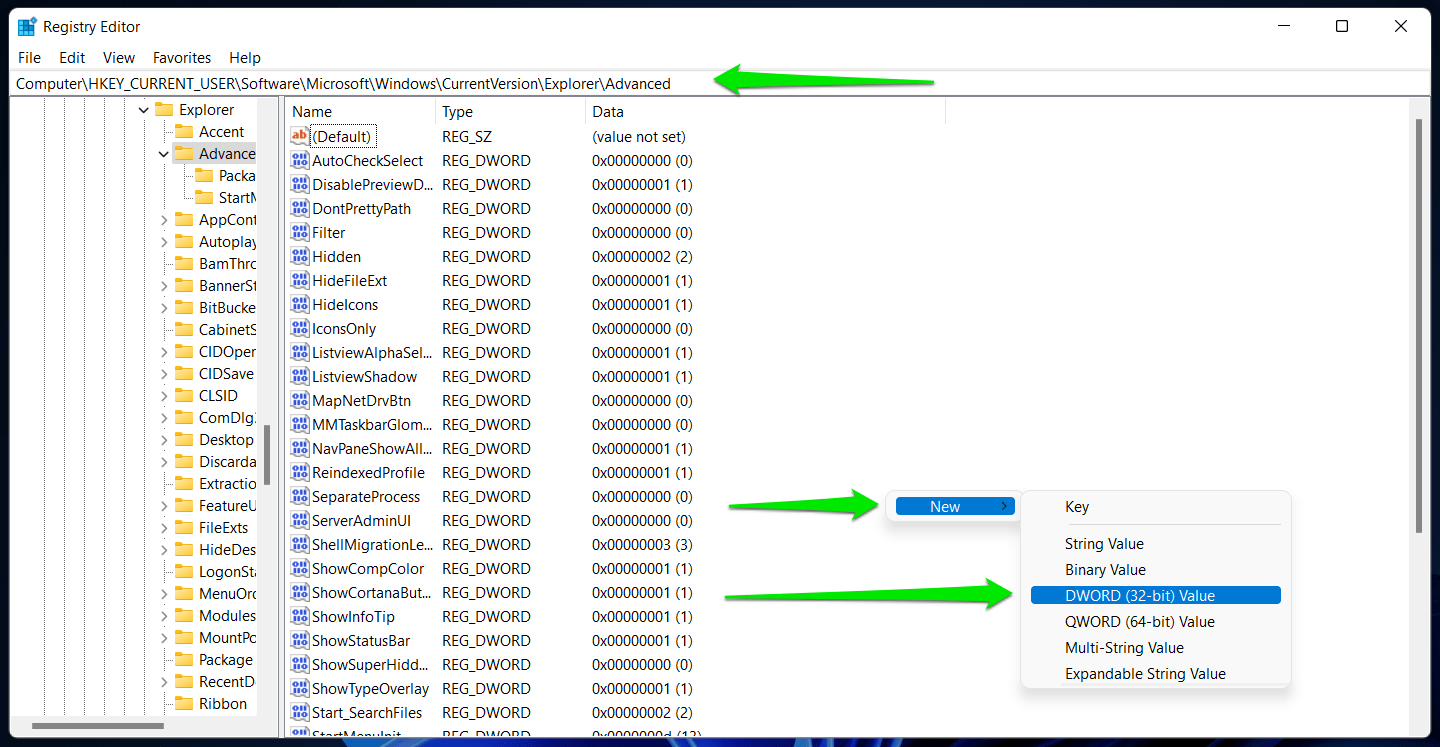This screenshot has width=1440, height=747.
Task: Click the Registry Editor app icon in title bar
Action: [27, 27]
